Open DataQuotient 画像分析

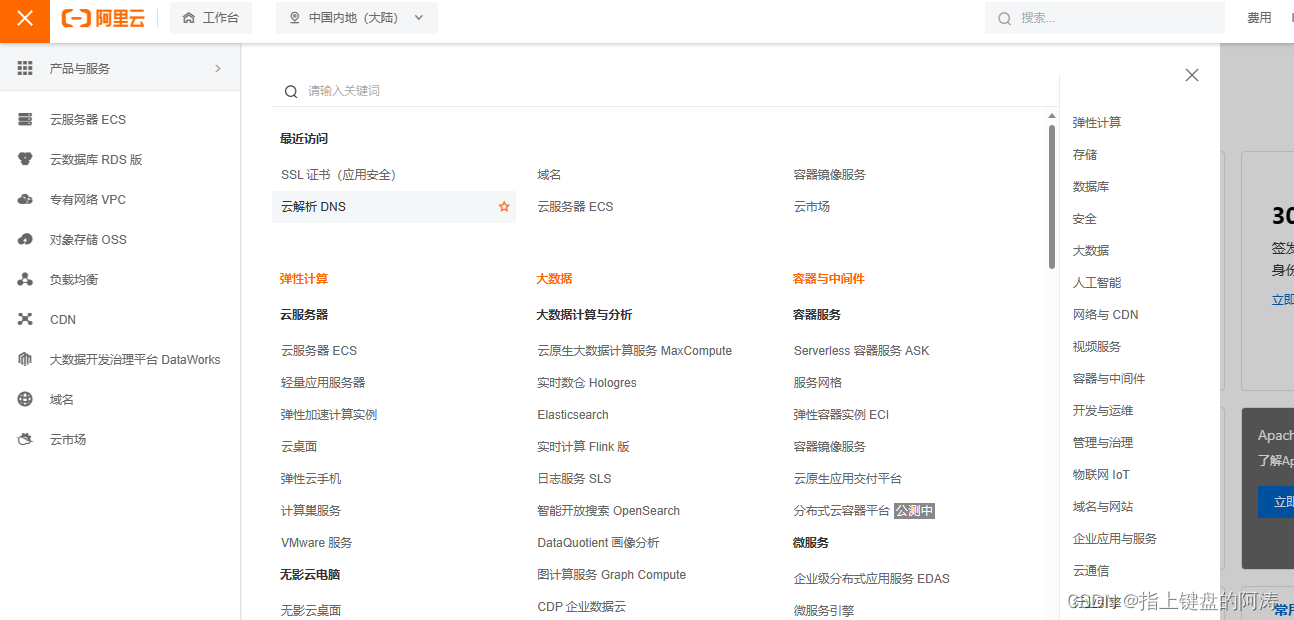pos(598,543)
